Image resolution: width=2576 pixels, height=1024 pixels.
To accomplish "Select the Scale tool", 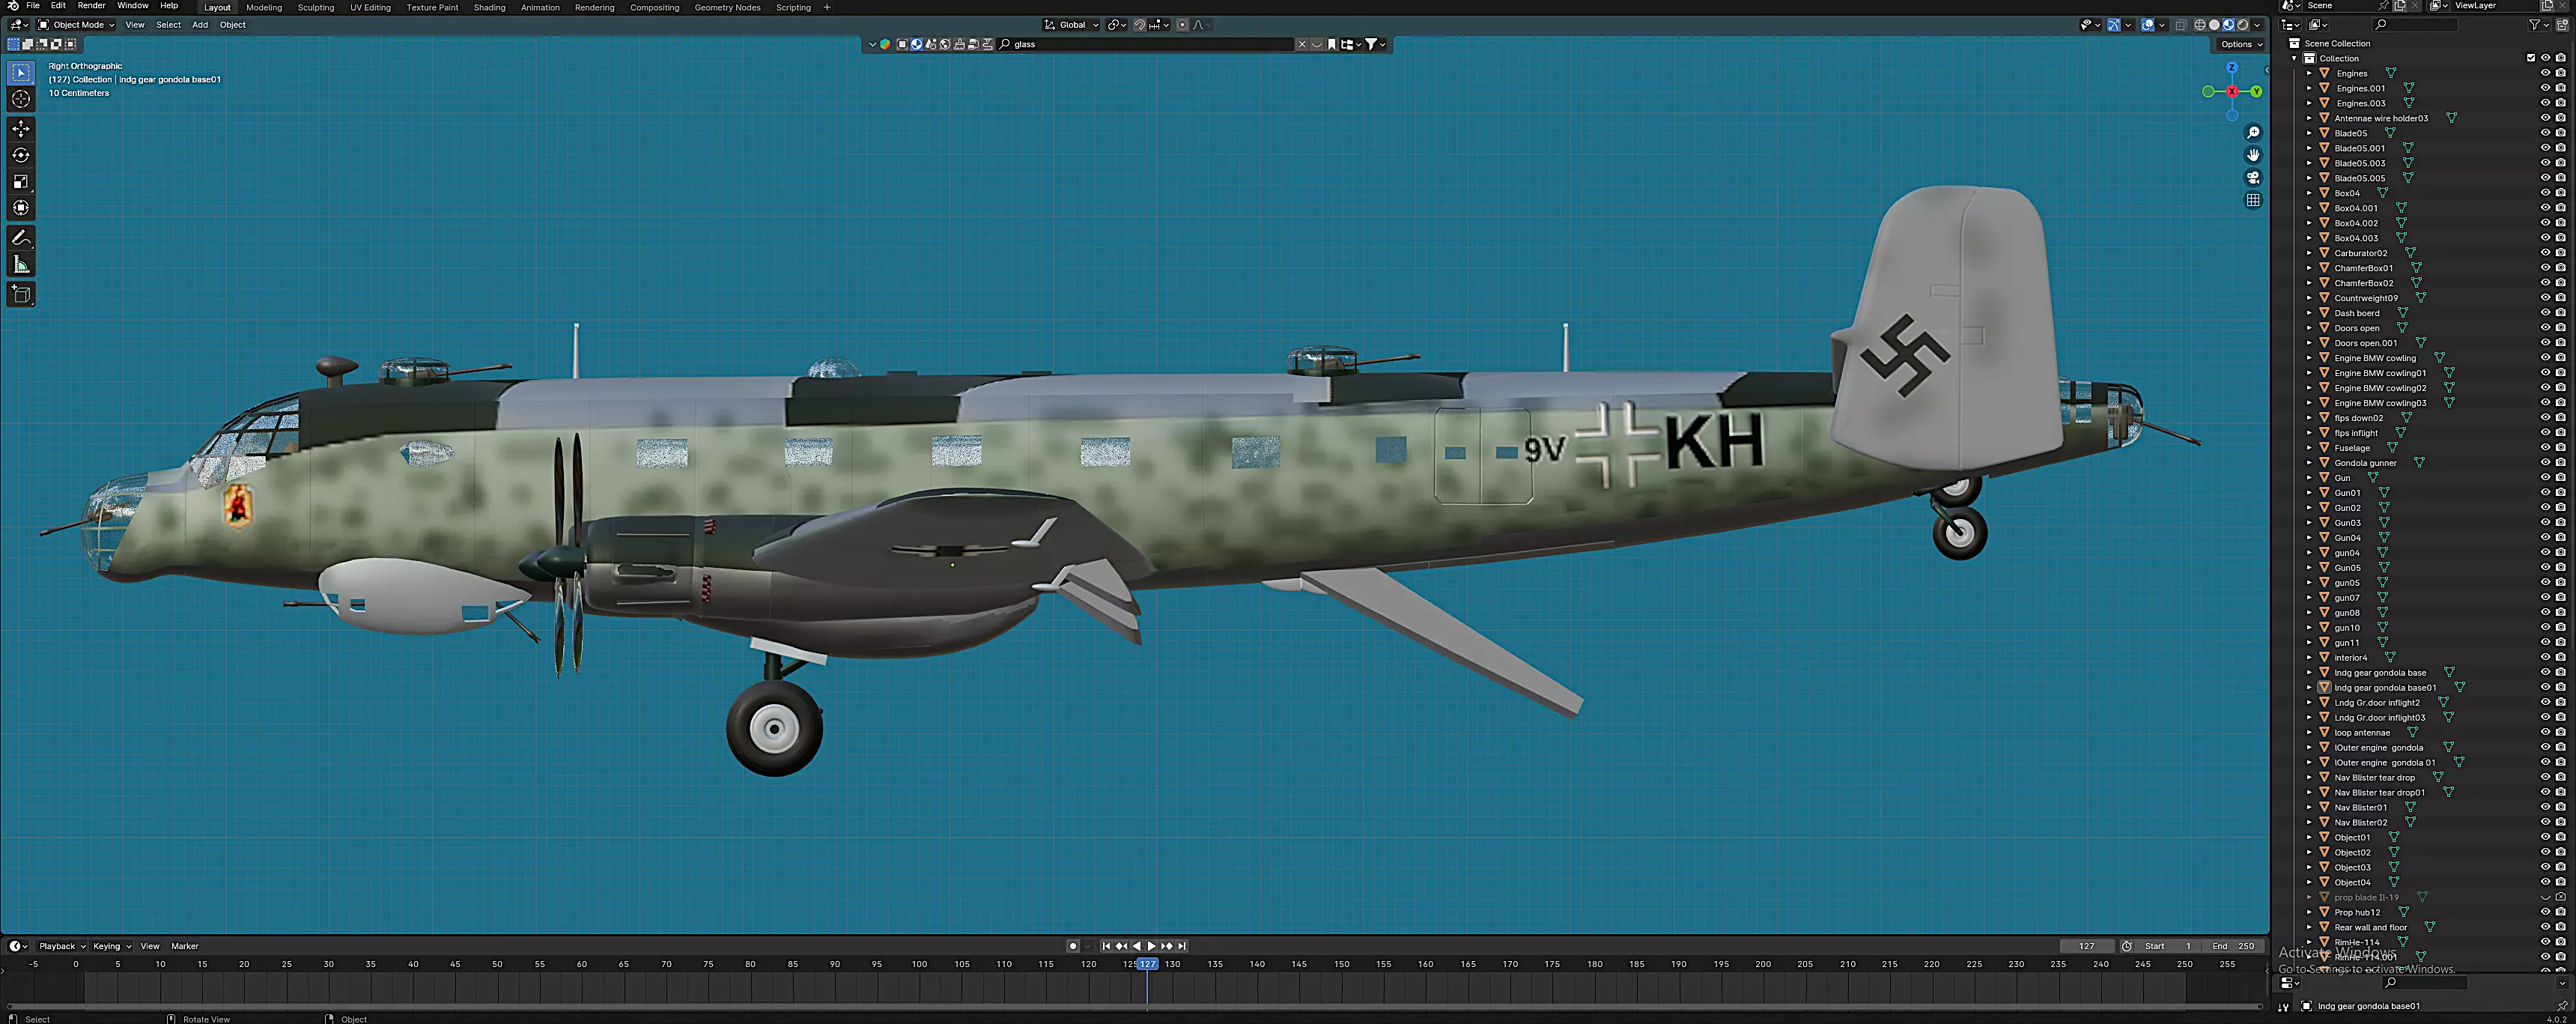I will coord(21,181).
